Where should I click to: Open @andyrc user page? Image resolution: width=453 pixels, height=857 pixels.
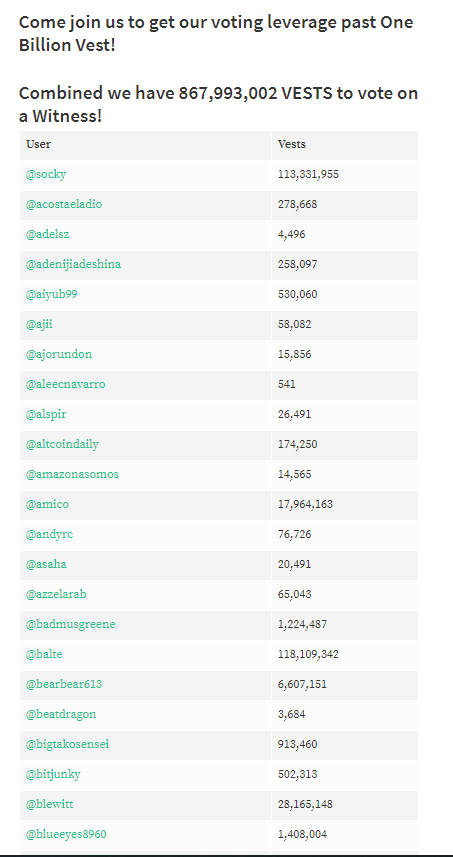pos(49,535)
